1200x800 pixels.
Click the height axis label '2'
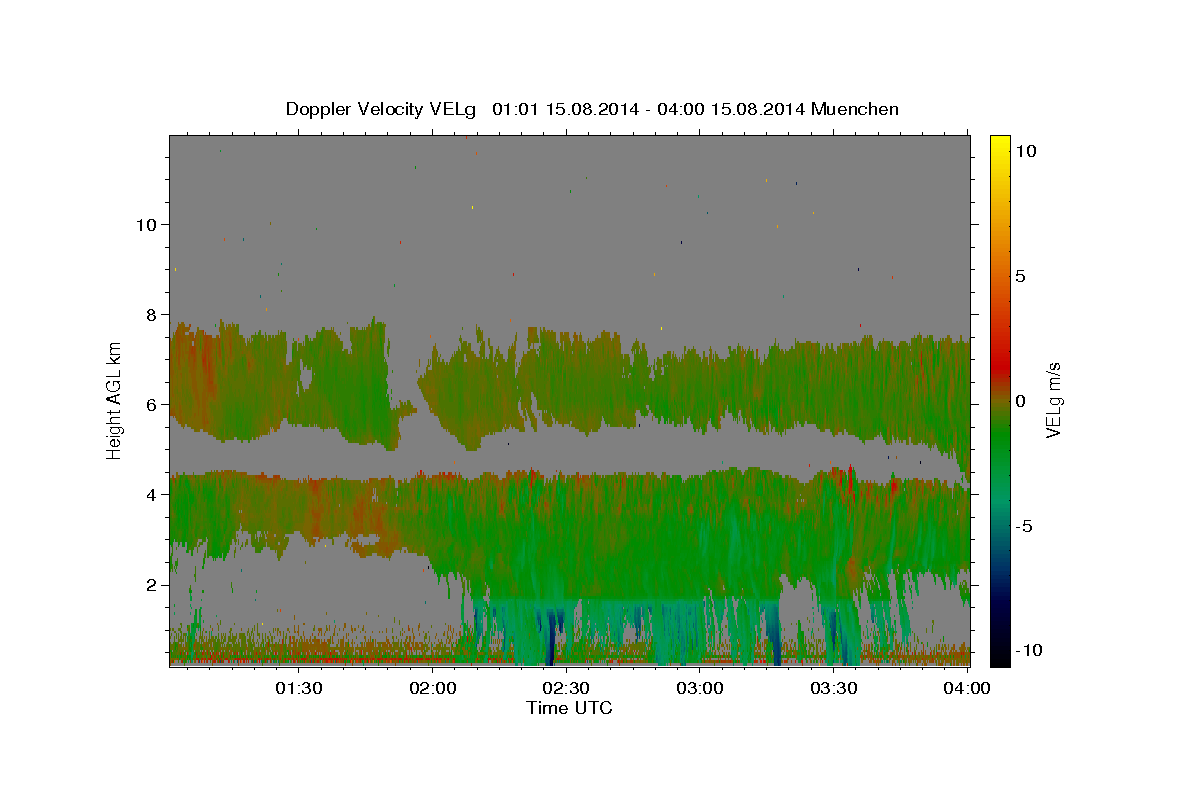point(152,584)
